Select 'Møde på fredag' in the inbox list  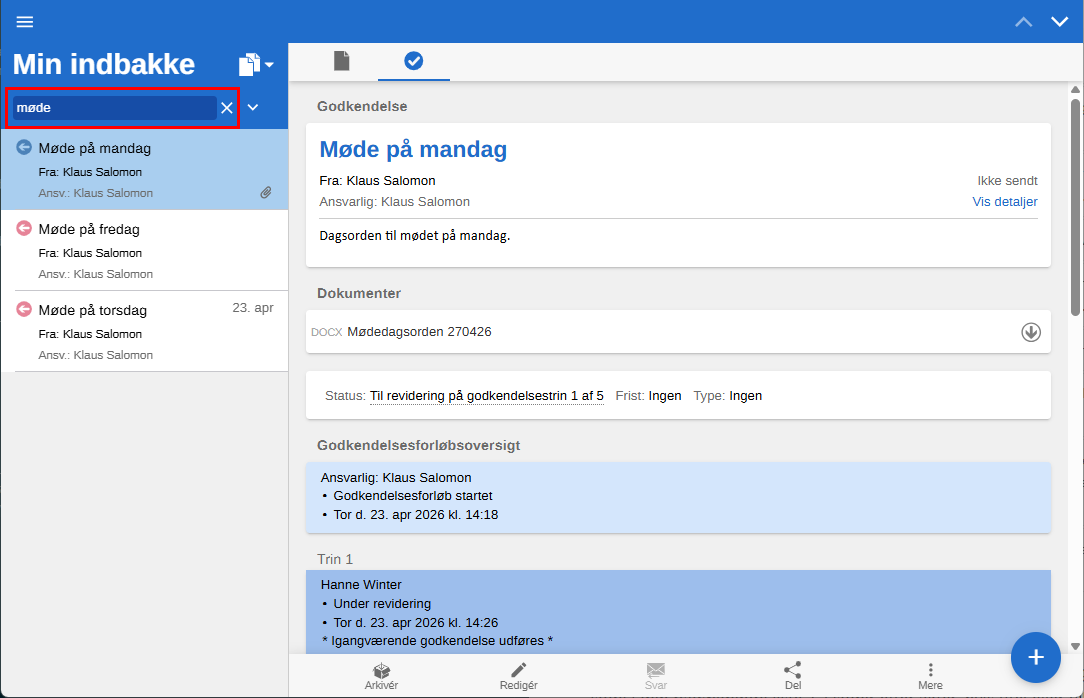[x=144, y=250]
